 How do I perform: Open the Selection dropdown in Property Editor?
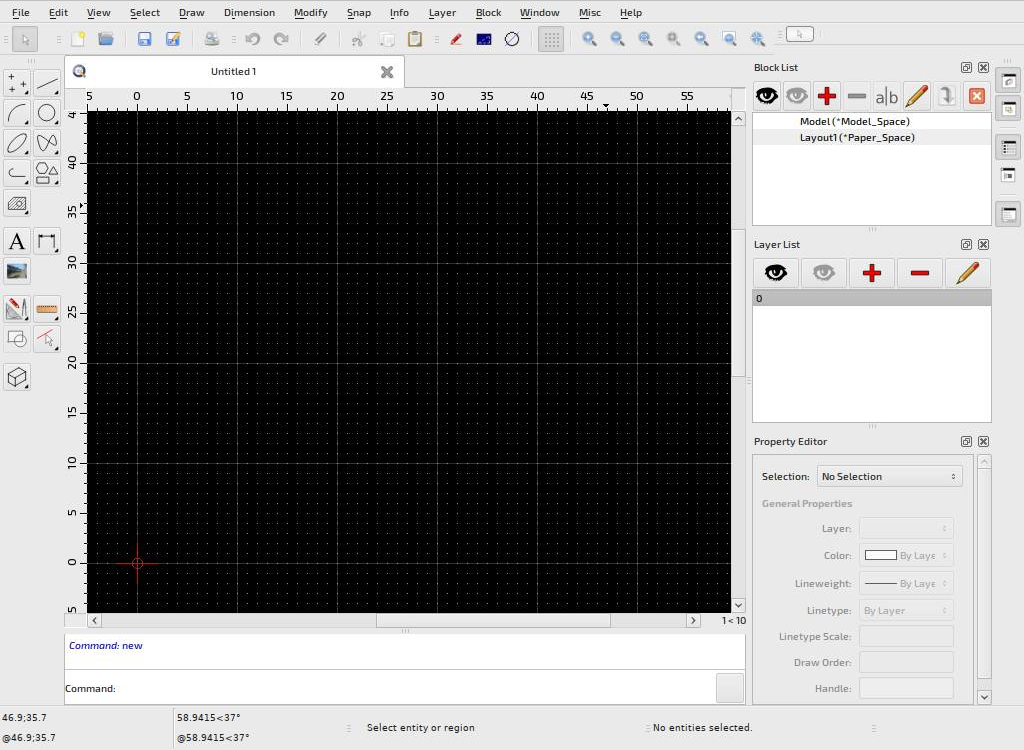click(889, 476)
